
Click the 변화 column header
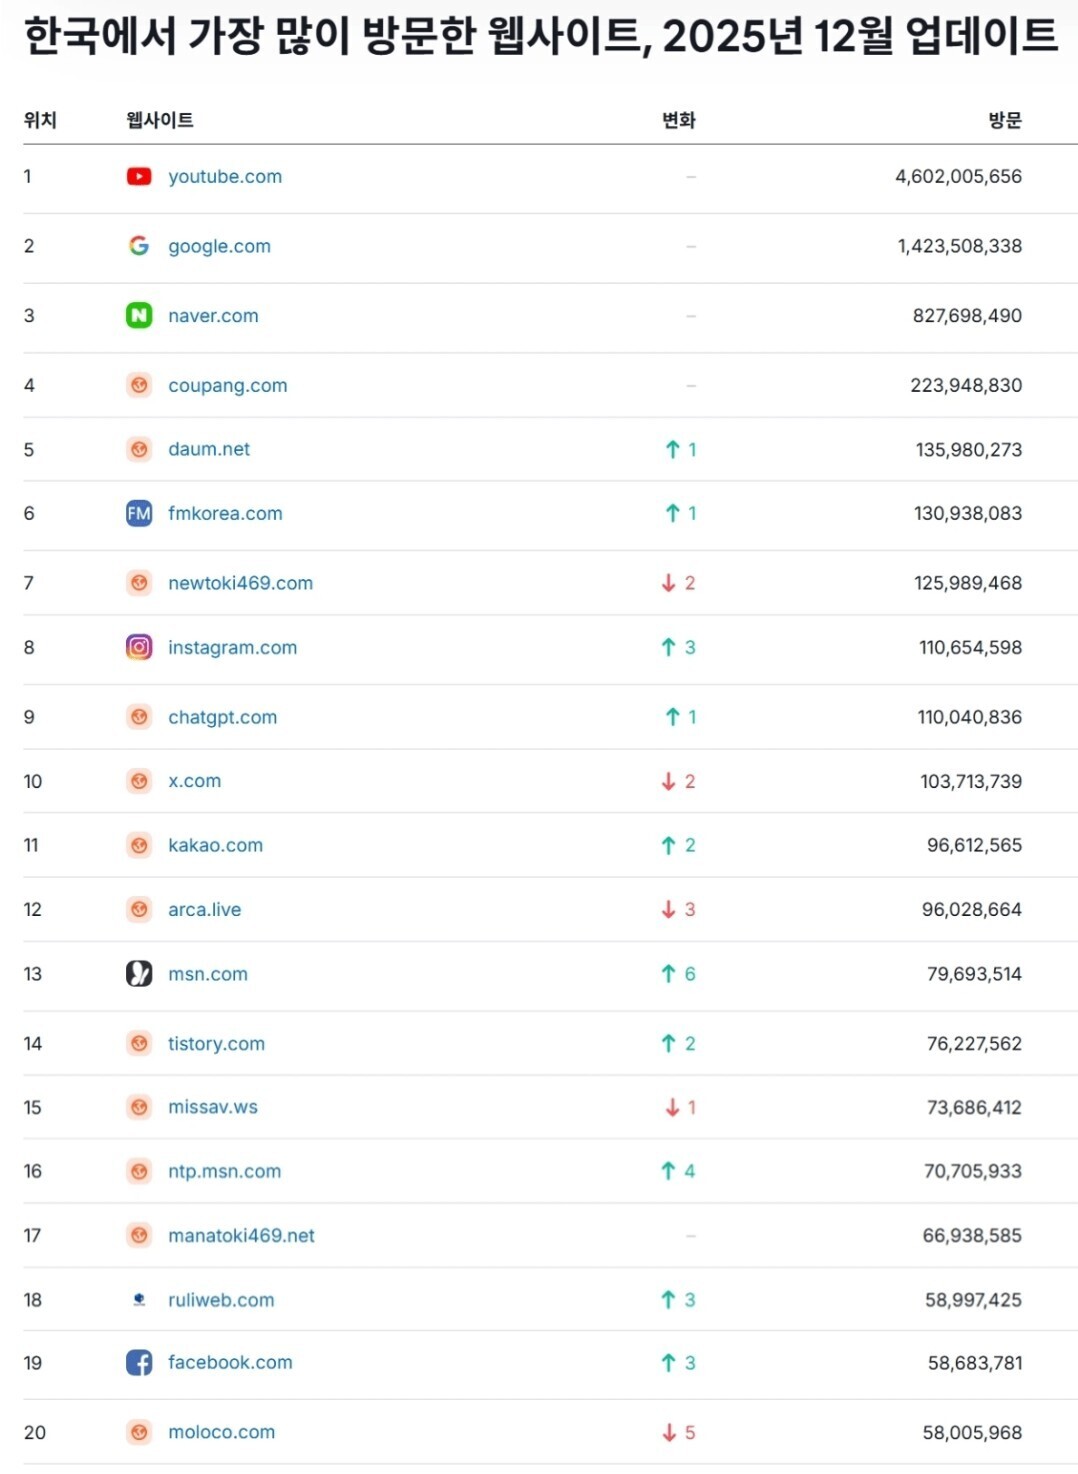coord(678,121)
